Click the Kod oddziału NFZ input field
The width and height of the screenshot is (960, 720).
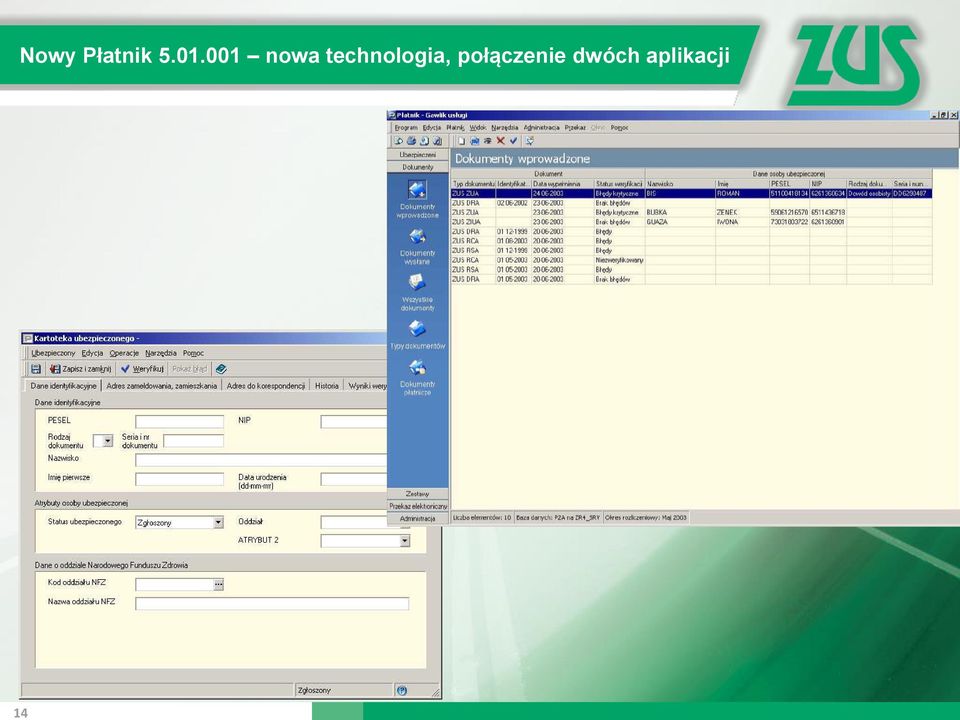click(174, 585)
